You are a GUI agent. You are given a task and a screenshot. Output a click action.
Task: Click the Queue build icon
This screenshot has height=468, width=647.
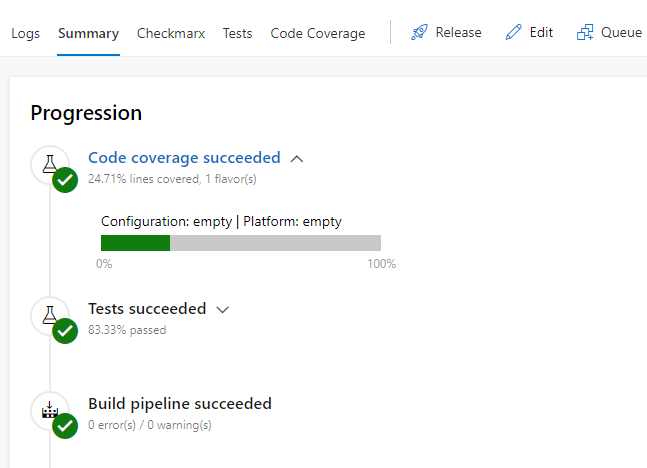[x=585, y=32]
